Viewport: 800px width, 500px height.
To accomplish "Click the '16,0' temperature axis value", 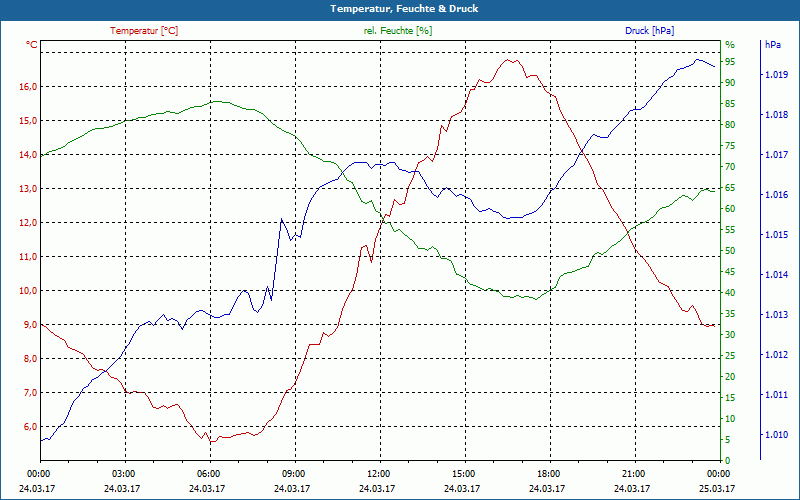I will tap(28, 87).
